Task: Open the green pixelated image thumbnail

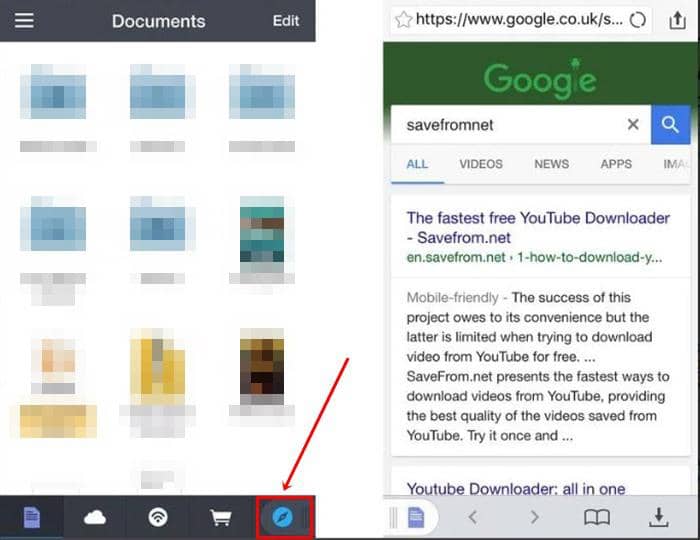Action: [262, 234]
